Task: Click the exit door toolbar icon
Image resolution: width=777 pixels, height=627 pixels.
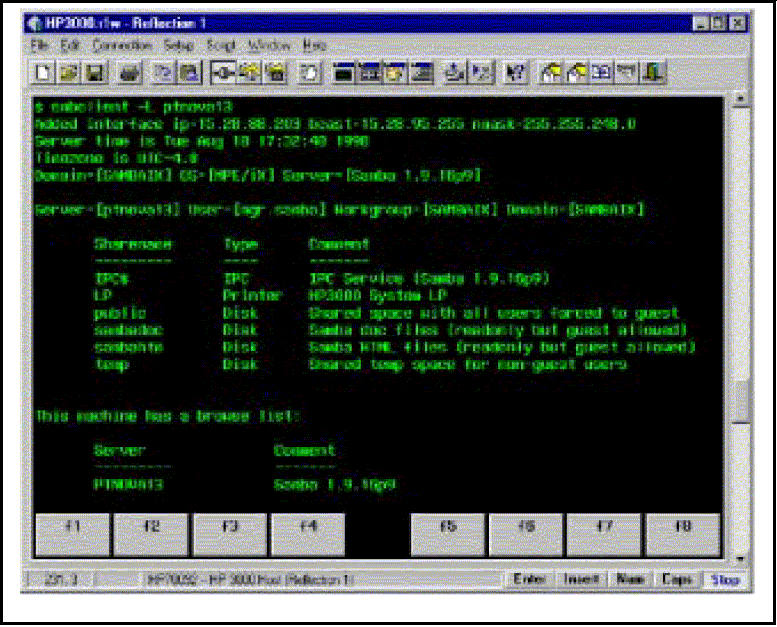Action: click(653, 73)
